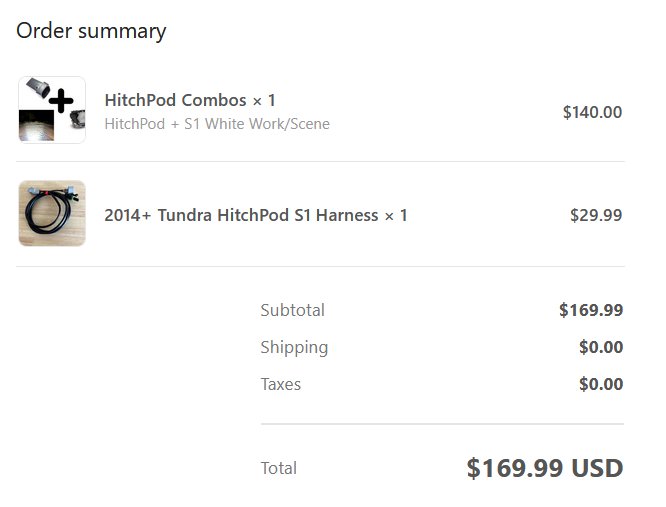Click the plus symbol in combo thumbnail
This screenshot has width=666, height=507.
(61, 101)
